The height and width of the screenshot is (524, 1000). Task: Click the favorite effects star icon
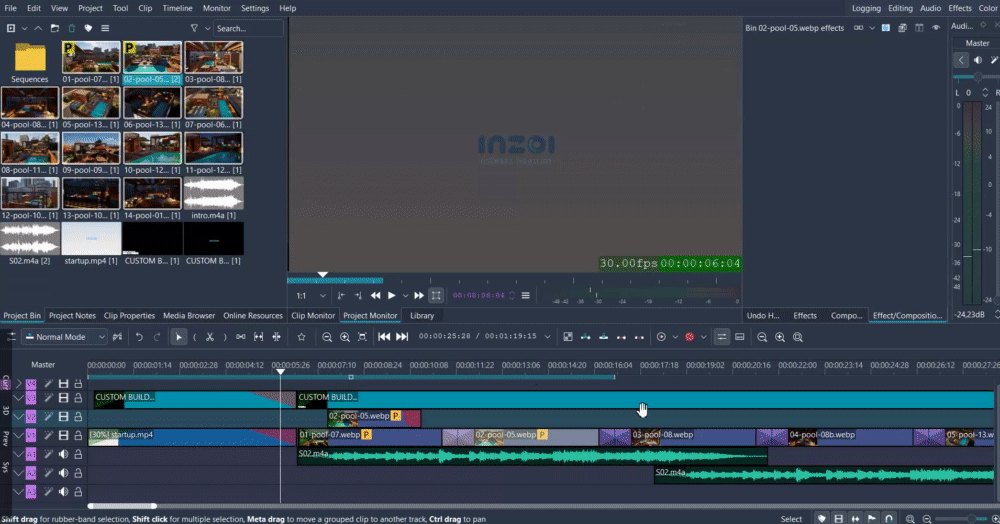point(302,337)
